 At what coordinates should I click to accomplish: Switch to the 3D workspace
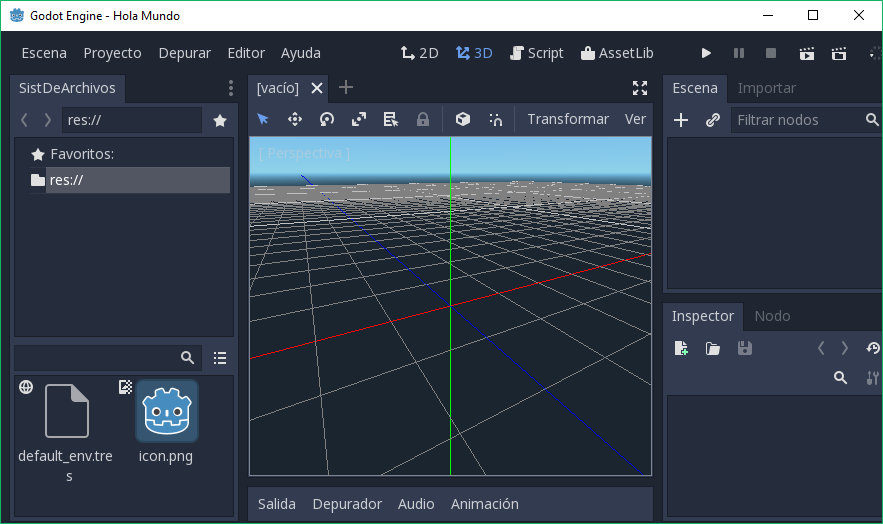tap(474, 53)
